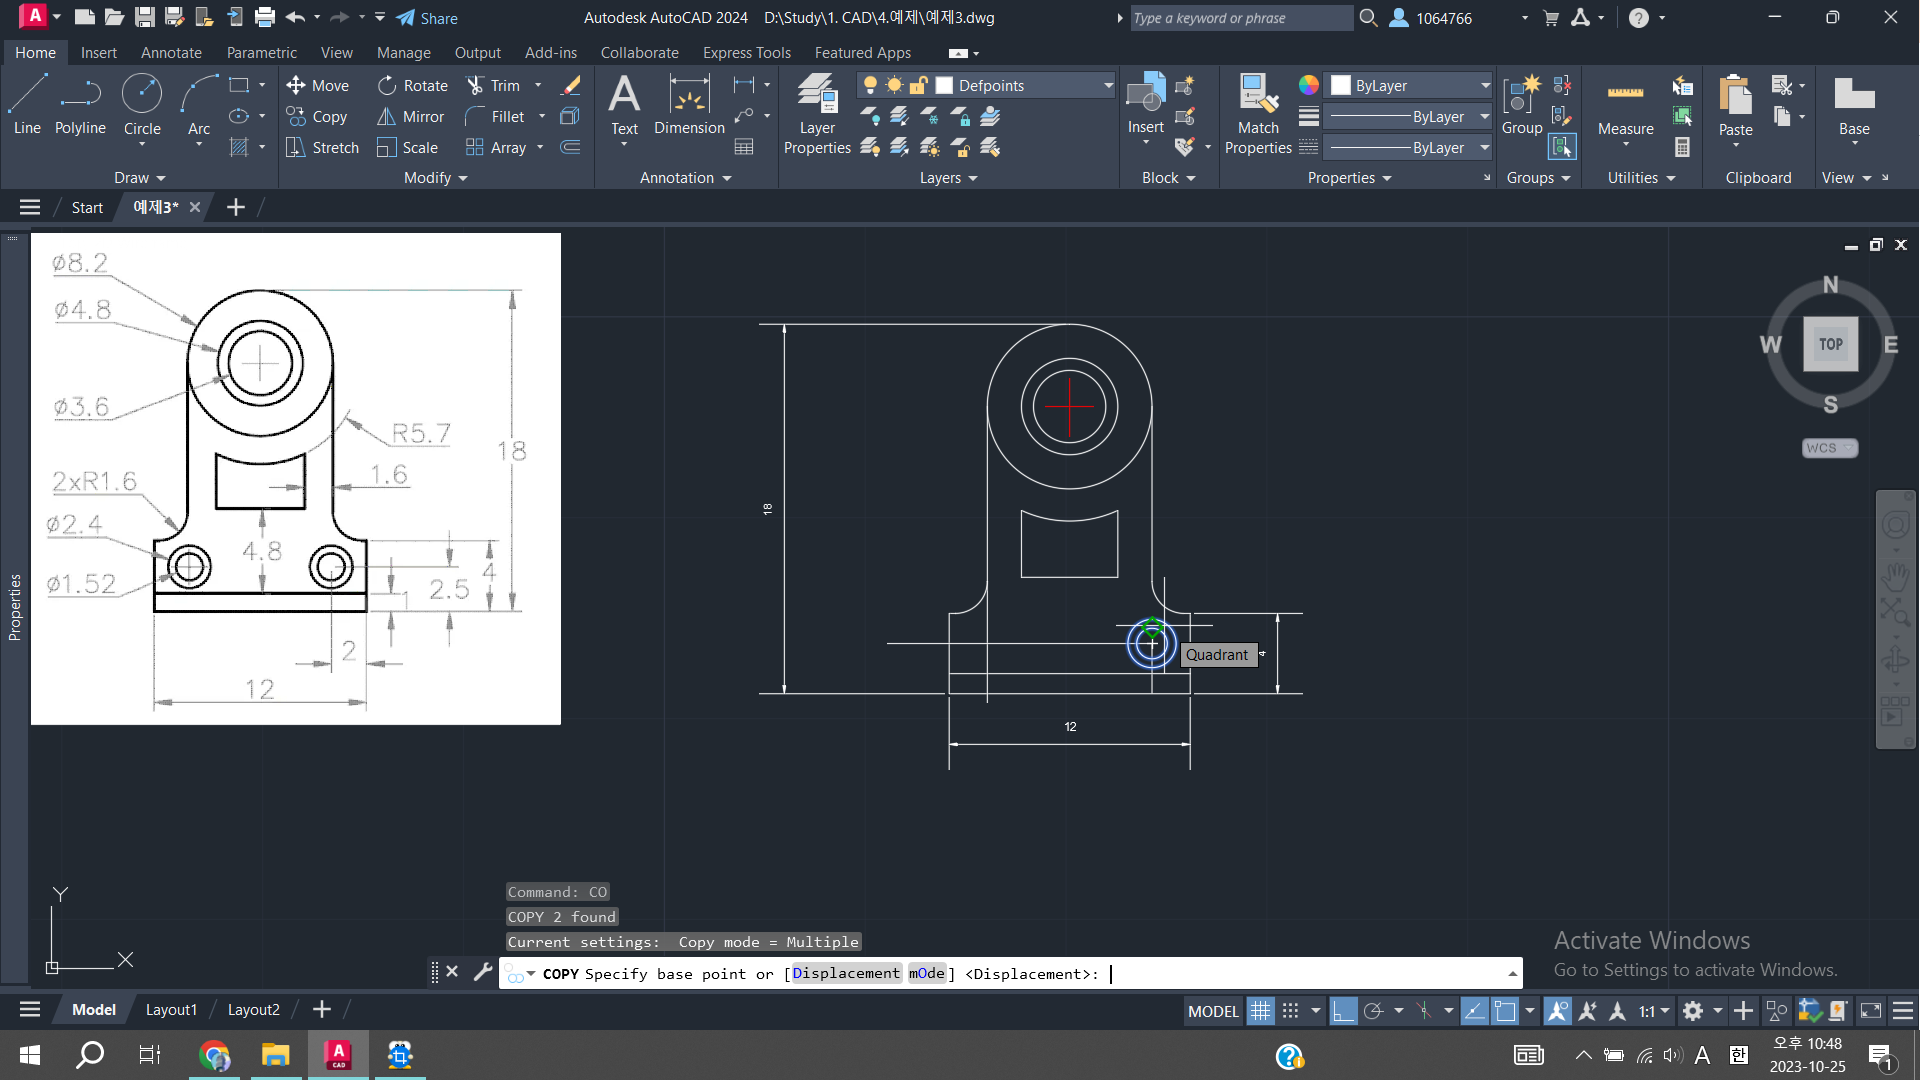The height and width of the screenshot is (1080, 1920).
Task: Click the Displacement command option
Action: [x=846, y=973]
